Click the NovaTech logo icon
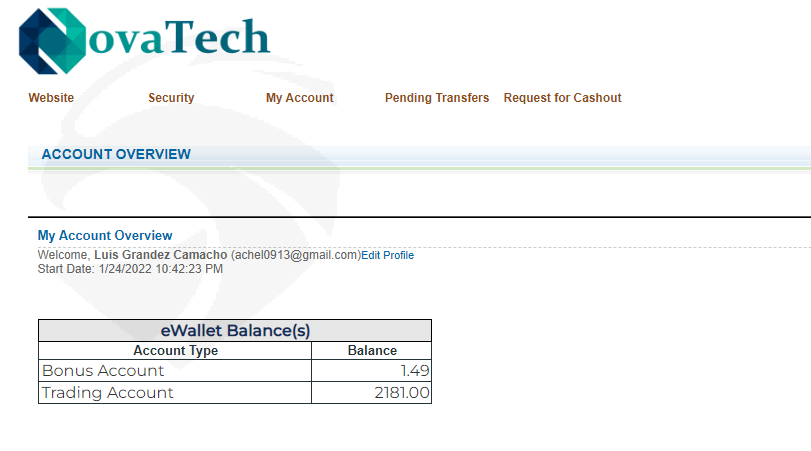Image resolution: width=811 pixels, height=451 pixels. click(x=52, y=41)
